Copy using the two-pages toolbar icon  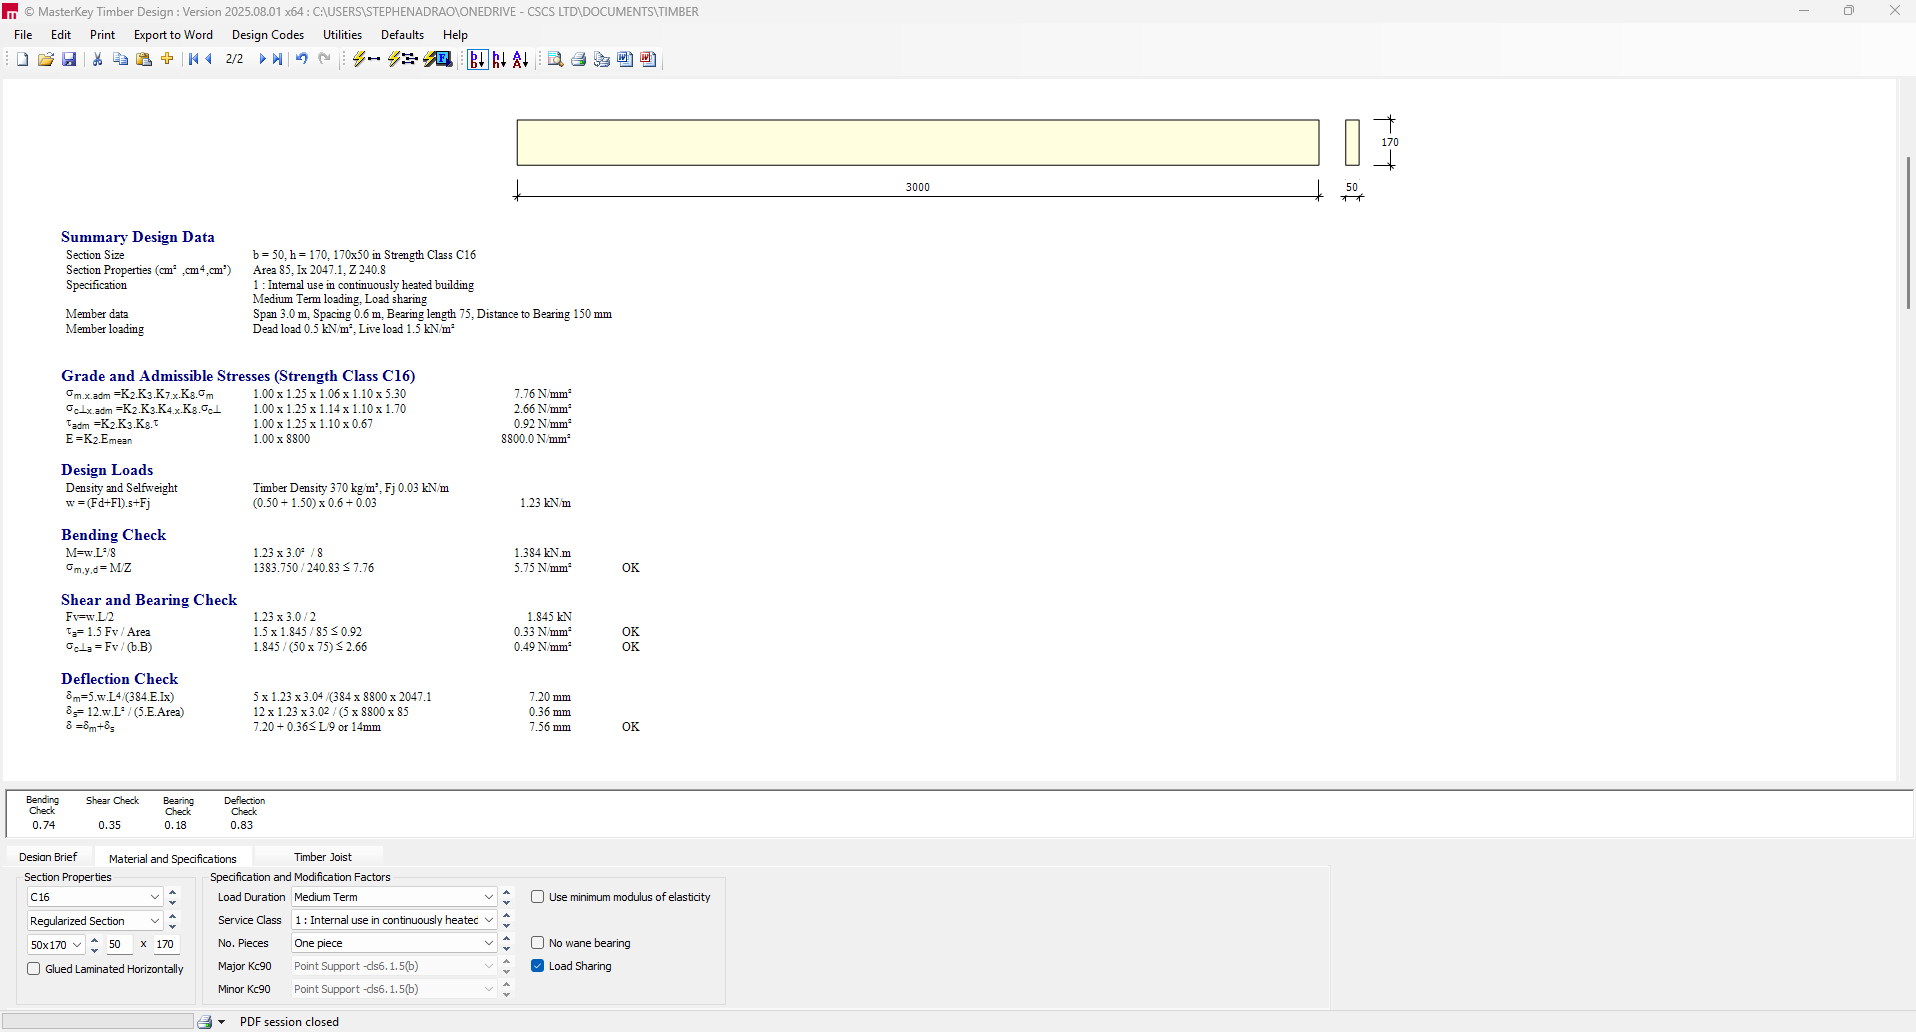click(x=120, y=59)
